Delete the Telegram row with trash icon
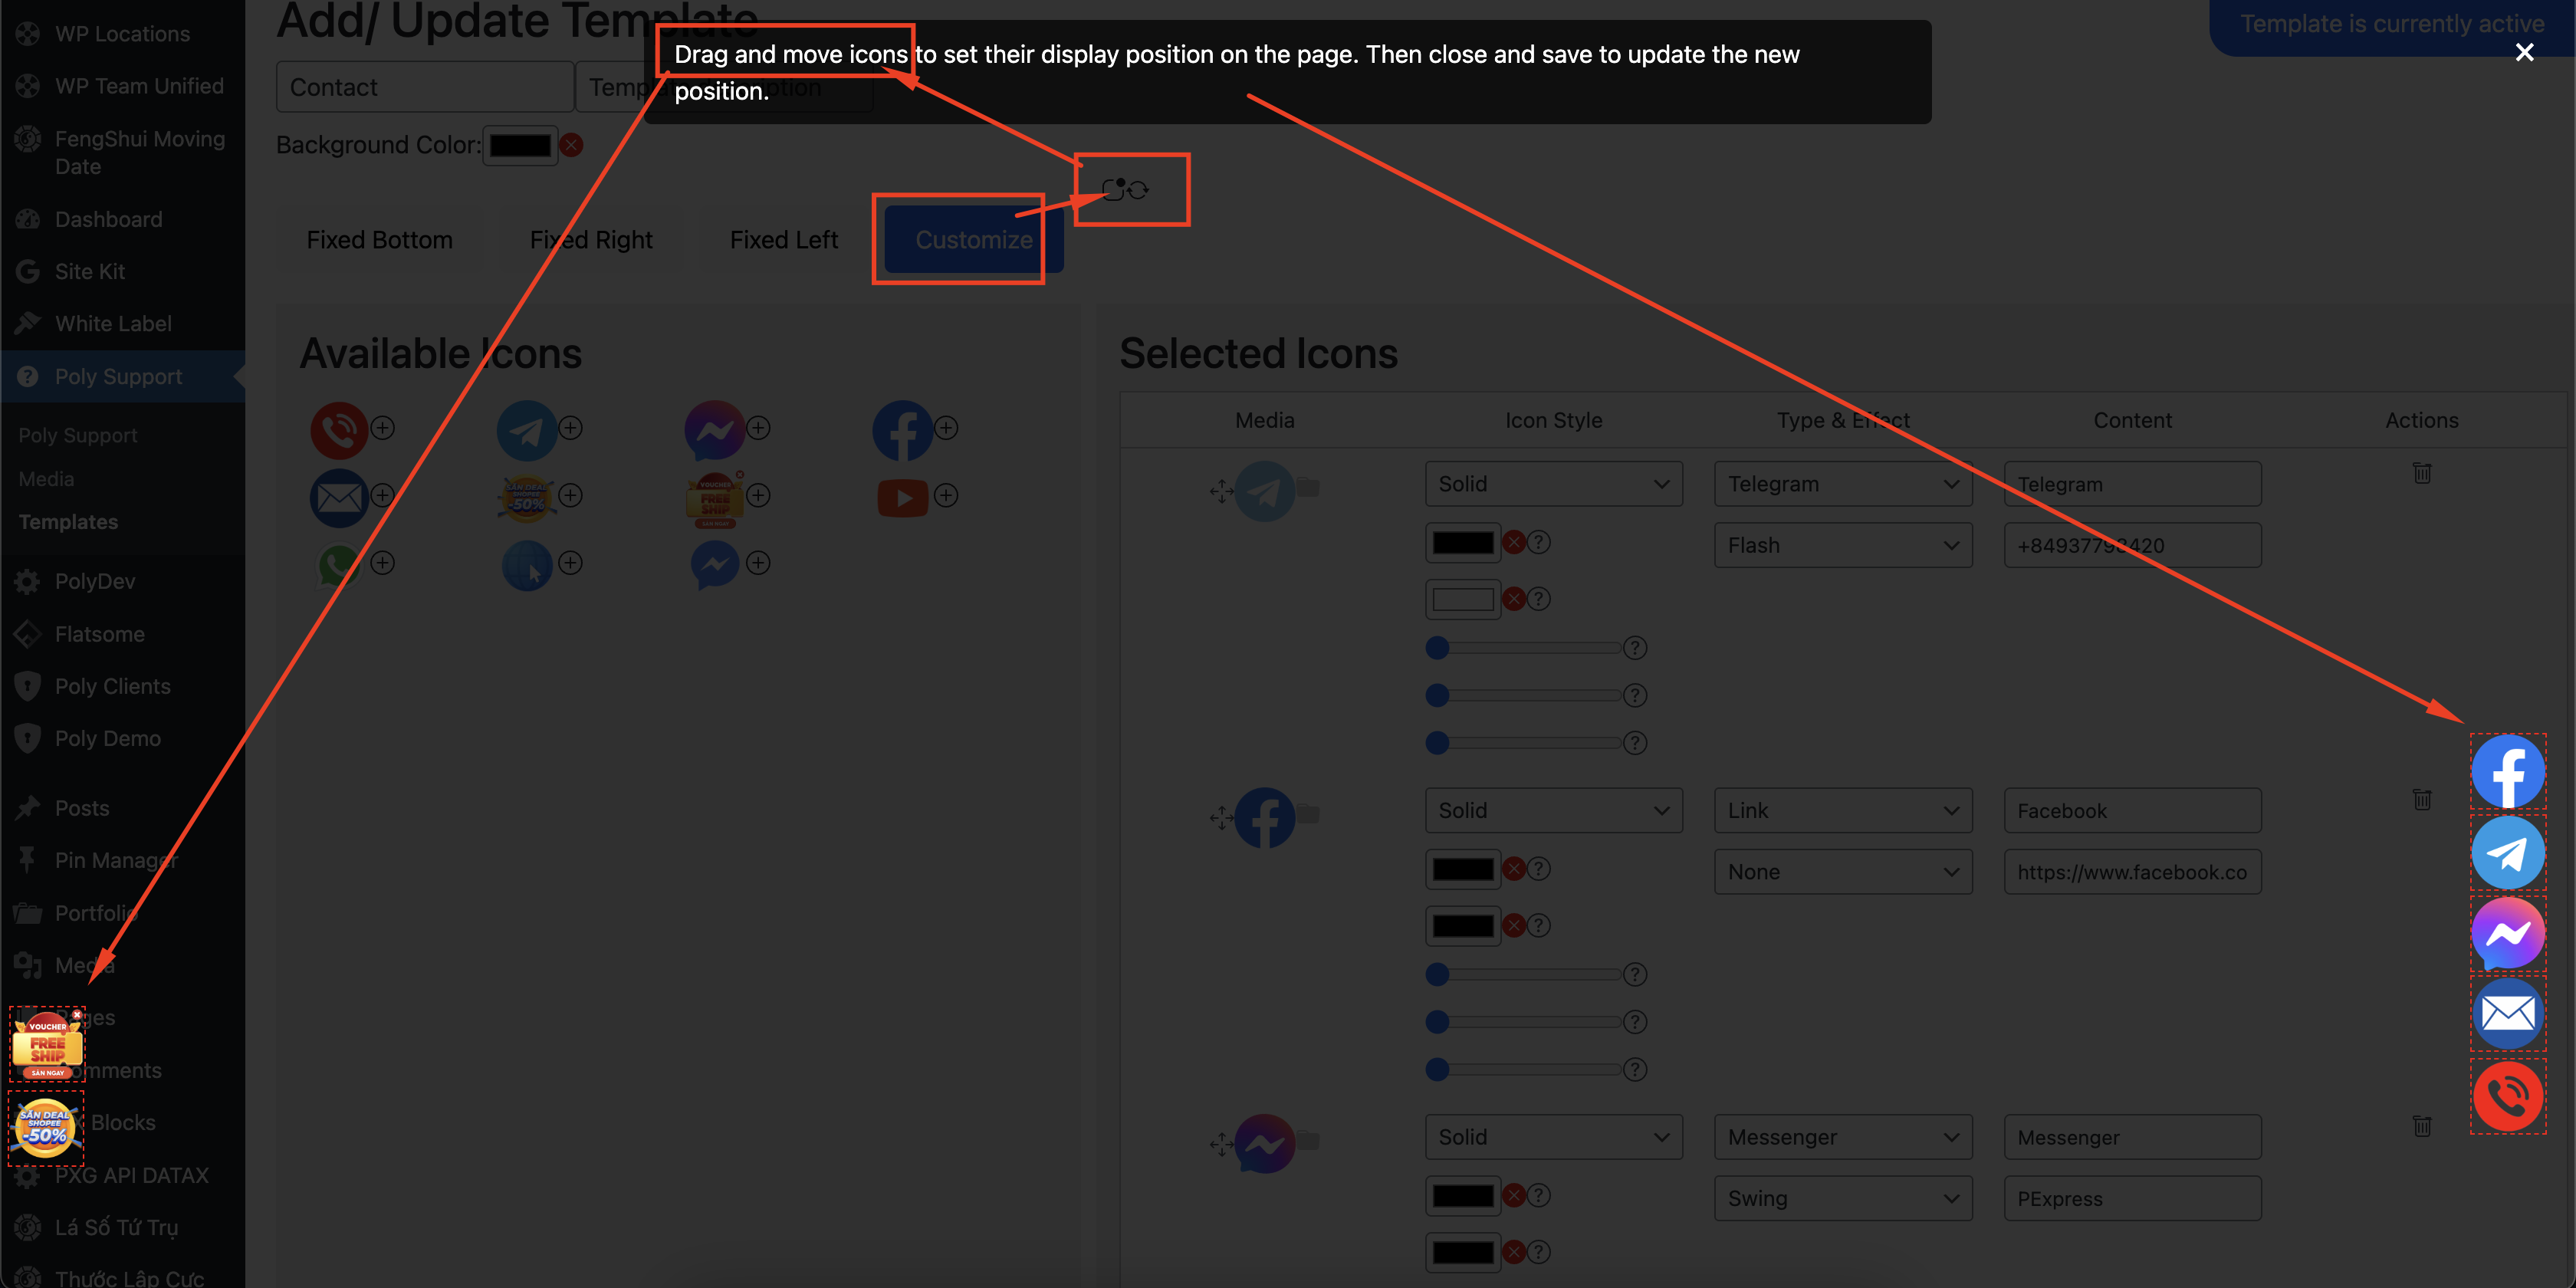 tap(2421, 473)
